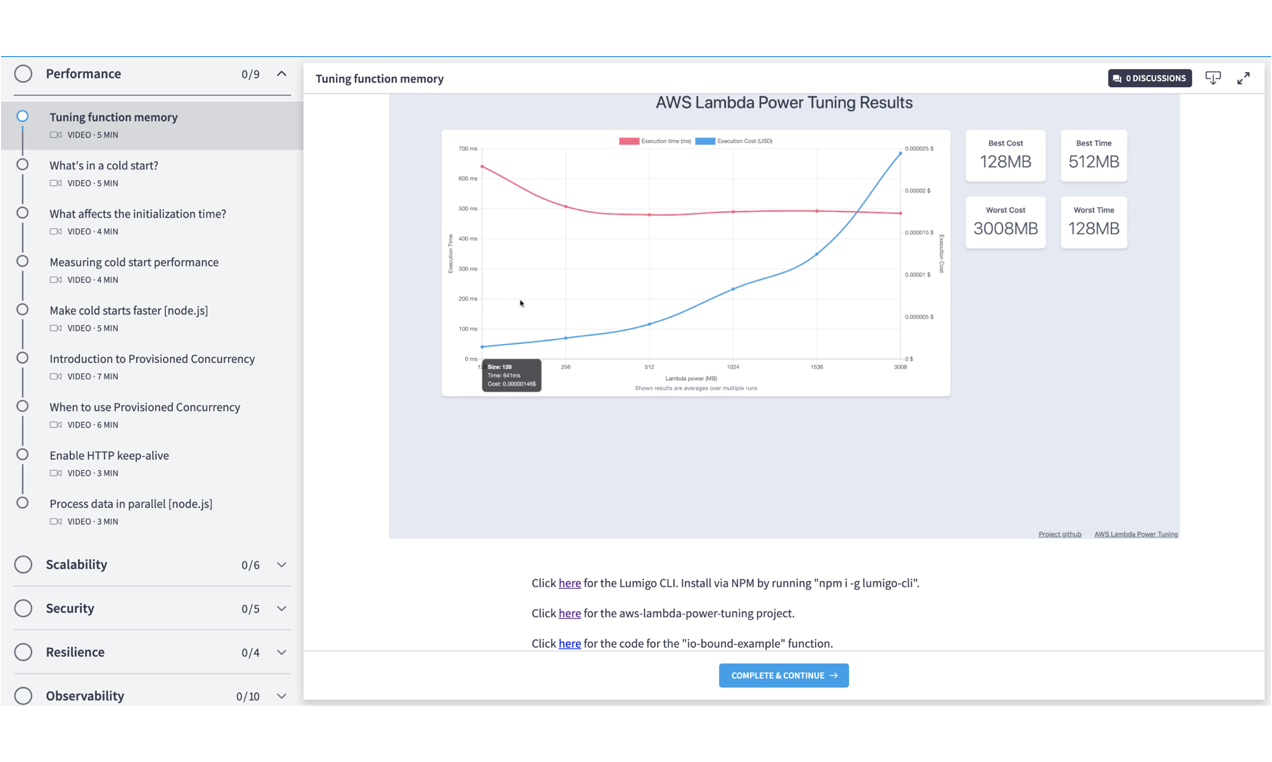Expand the Observability section chevron
The image size is (1272, 762).
click(x=281, y=696)
